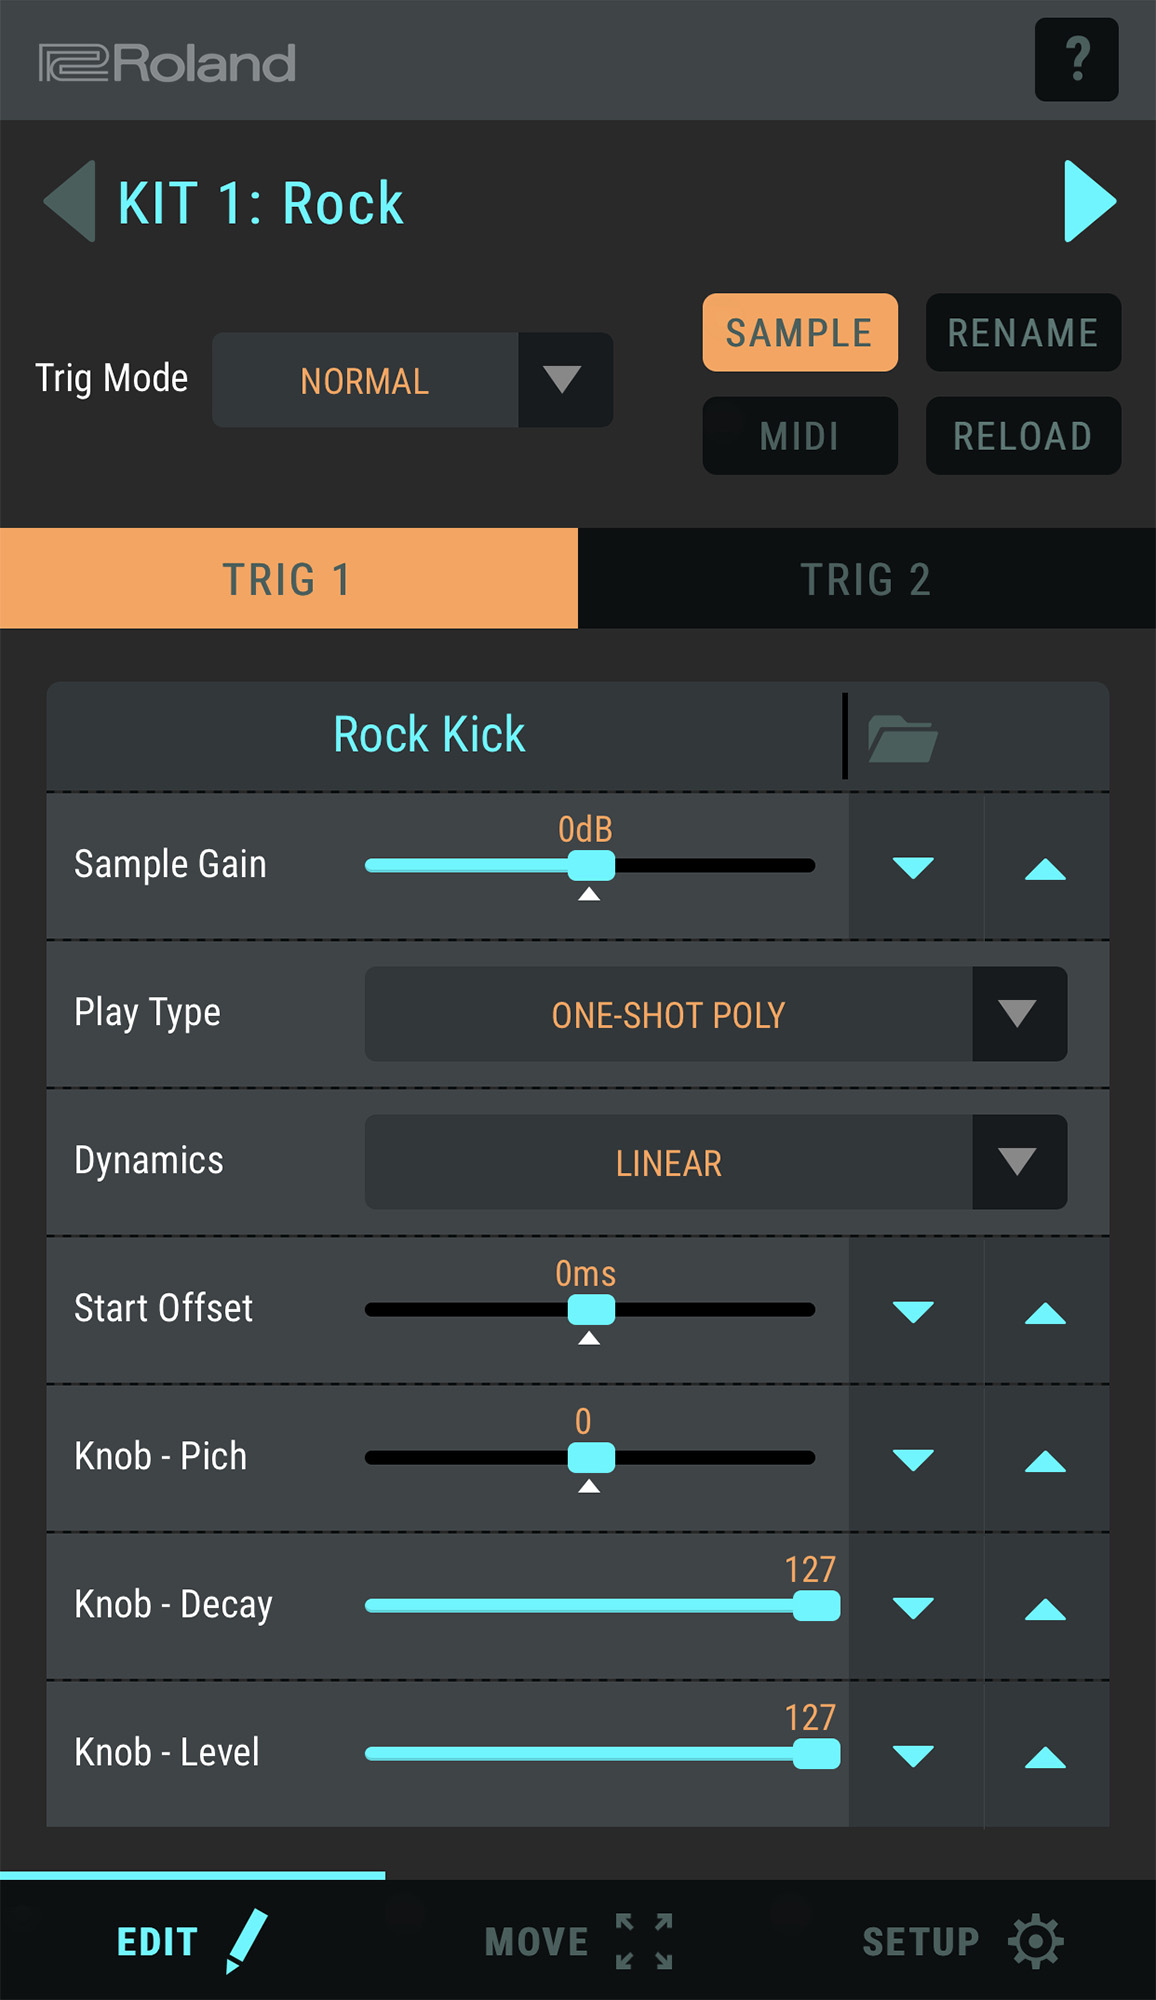Toggle the SAMPLE mode button

(800, 332)
